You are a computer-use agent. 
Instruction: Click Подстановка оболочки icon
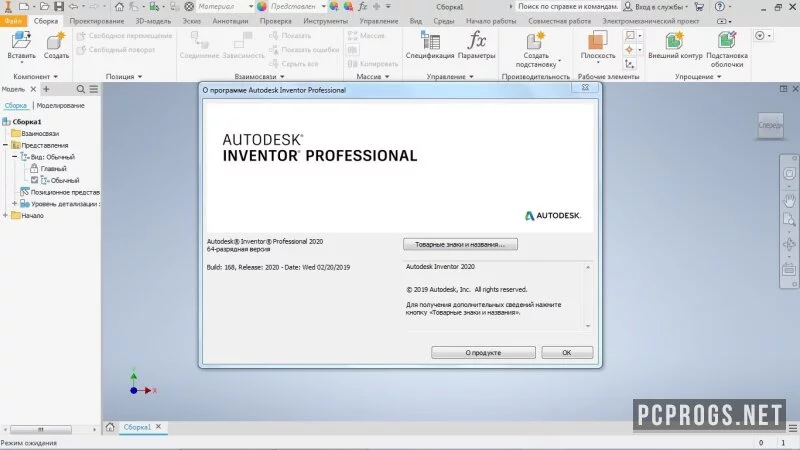click(727, 41)
